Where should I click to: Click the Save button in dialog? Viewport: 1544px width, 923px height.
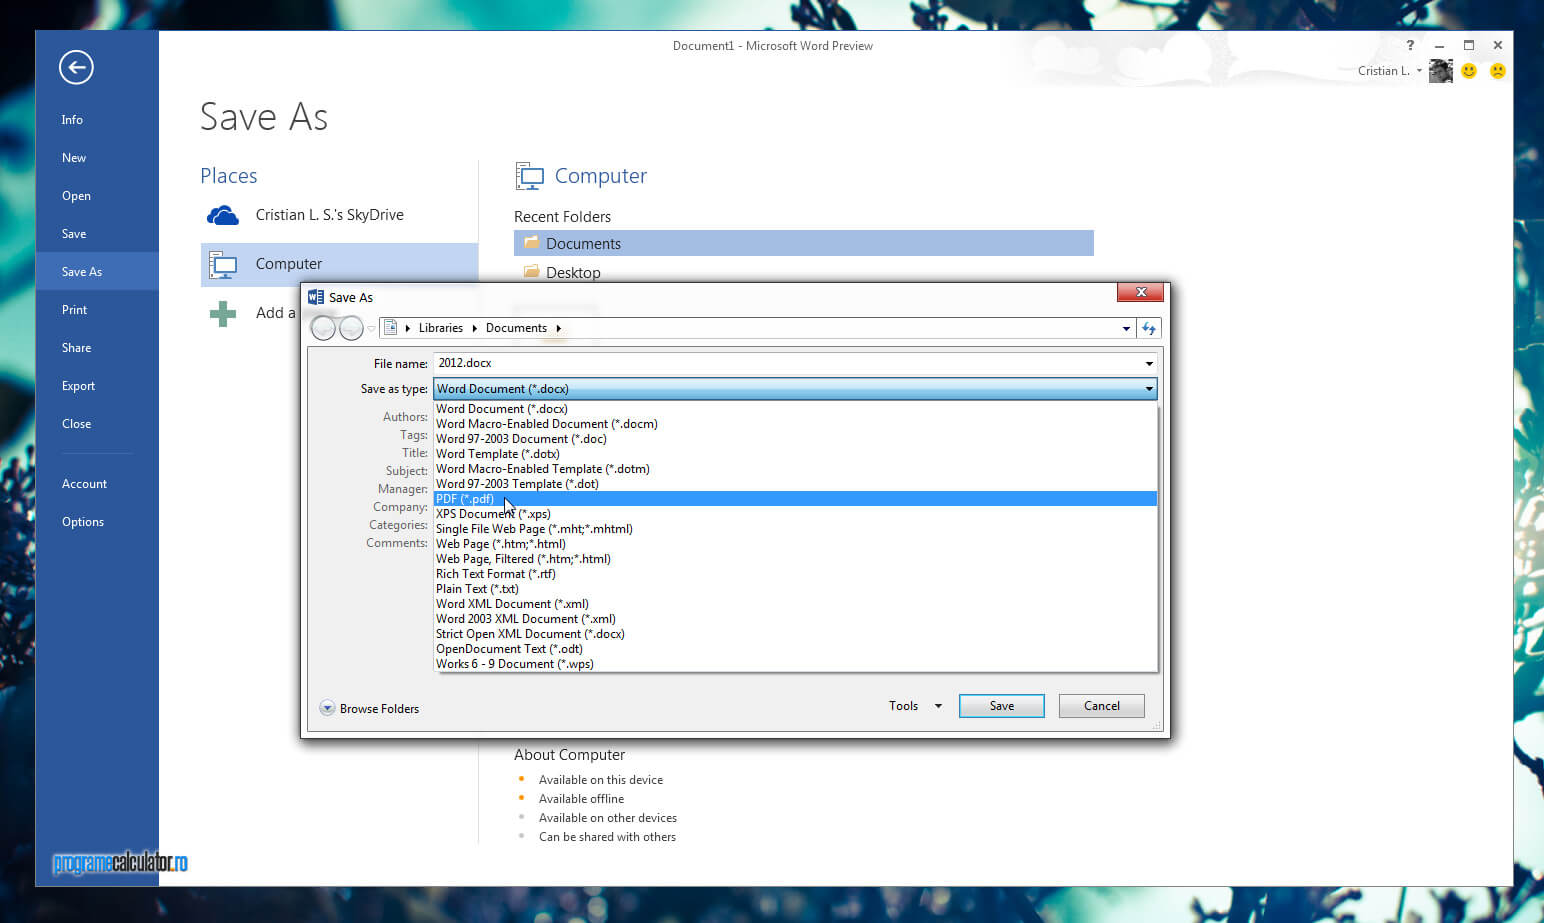[1002, 706]
